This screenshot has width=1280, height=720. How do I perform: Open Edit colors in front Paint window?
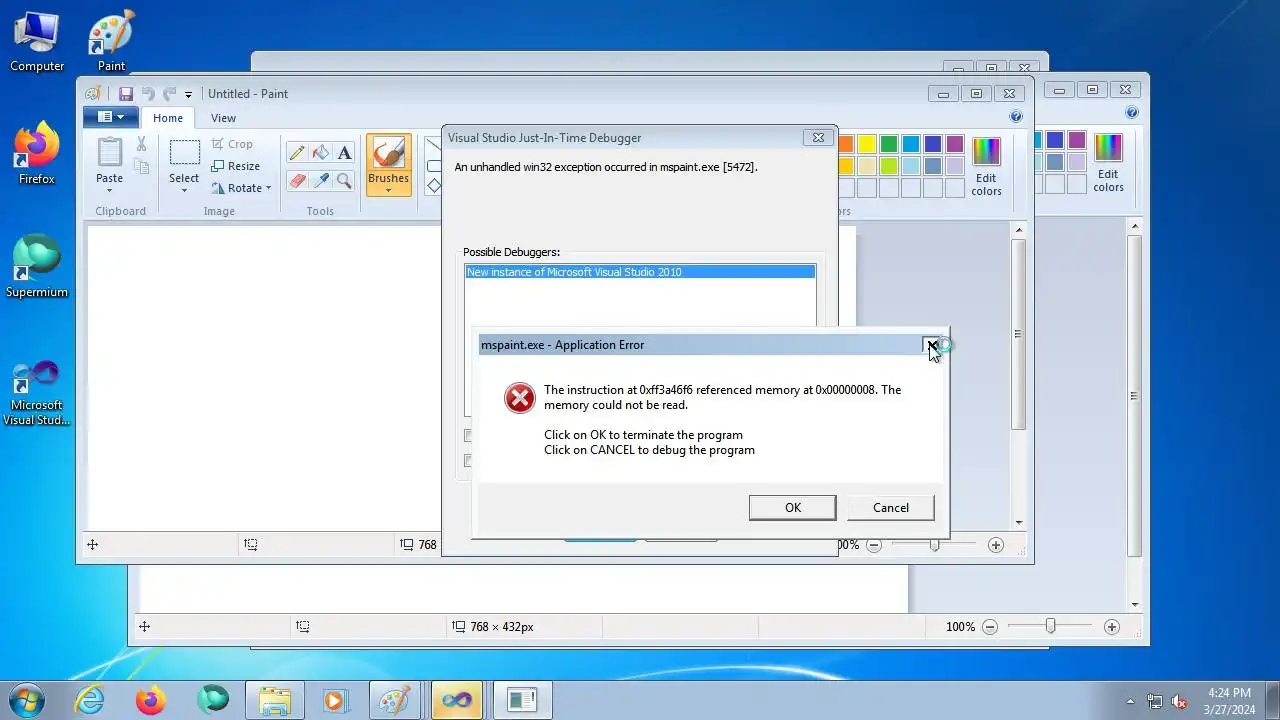click(986, 166)
